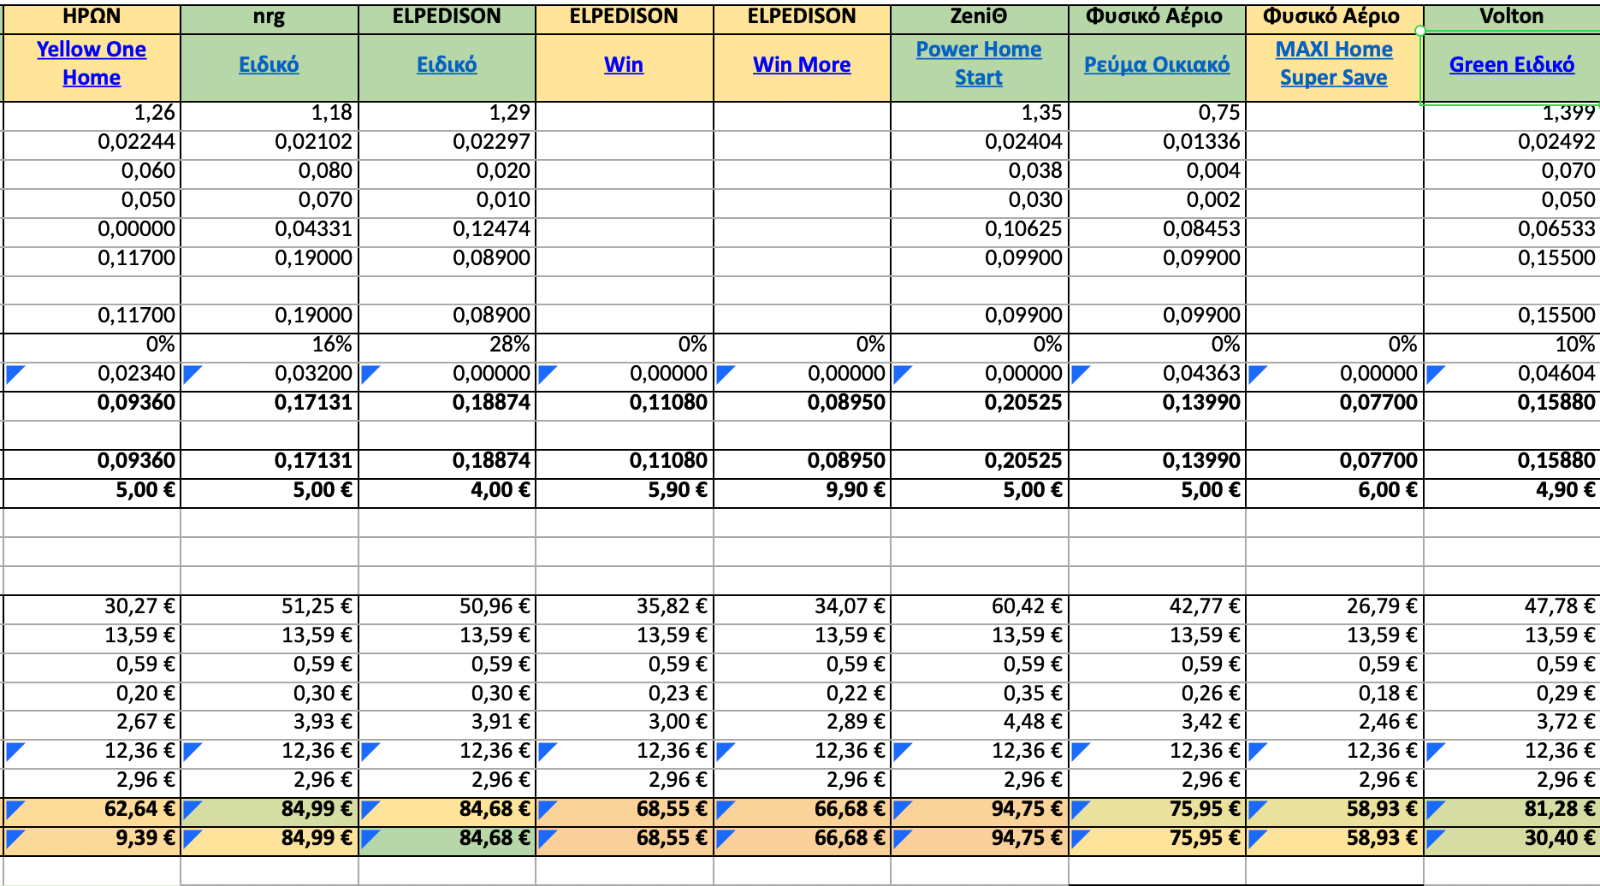Viewport: 1600px width, 886px height.
Task: Select the cell showing 0,10625
Action: click(x=979, y=230)
